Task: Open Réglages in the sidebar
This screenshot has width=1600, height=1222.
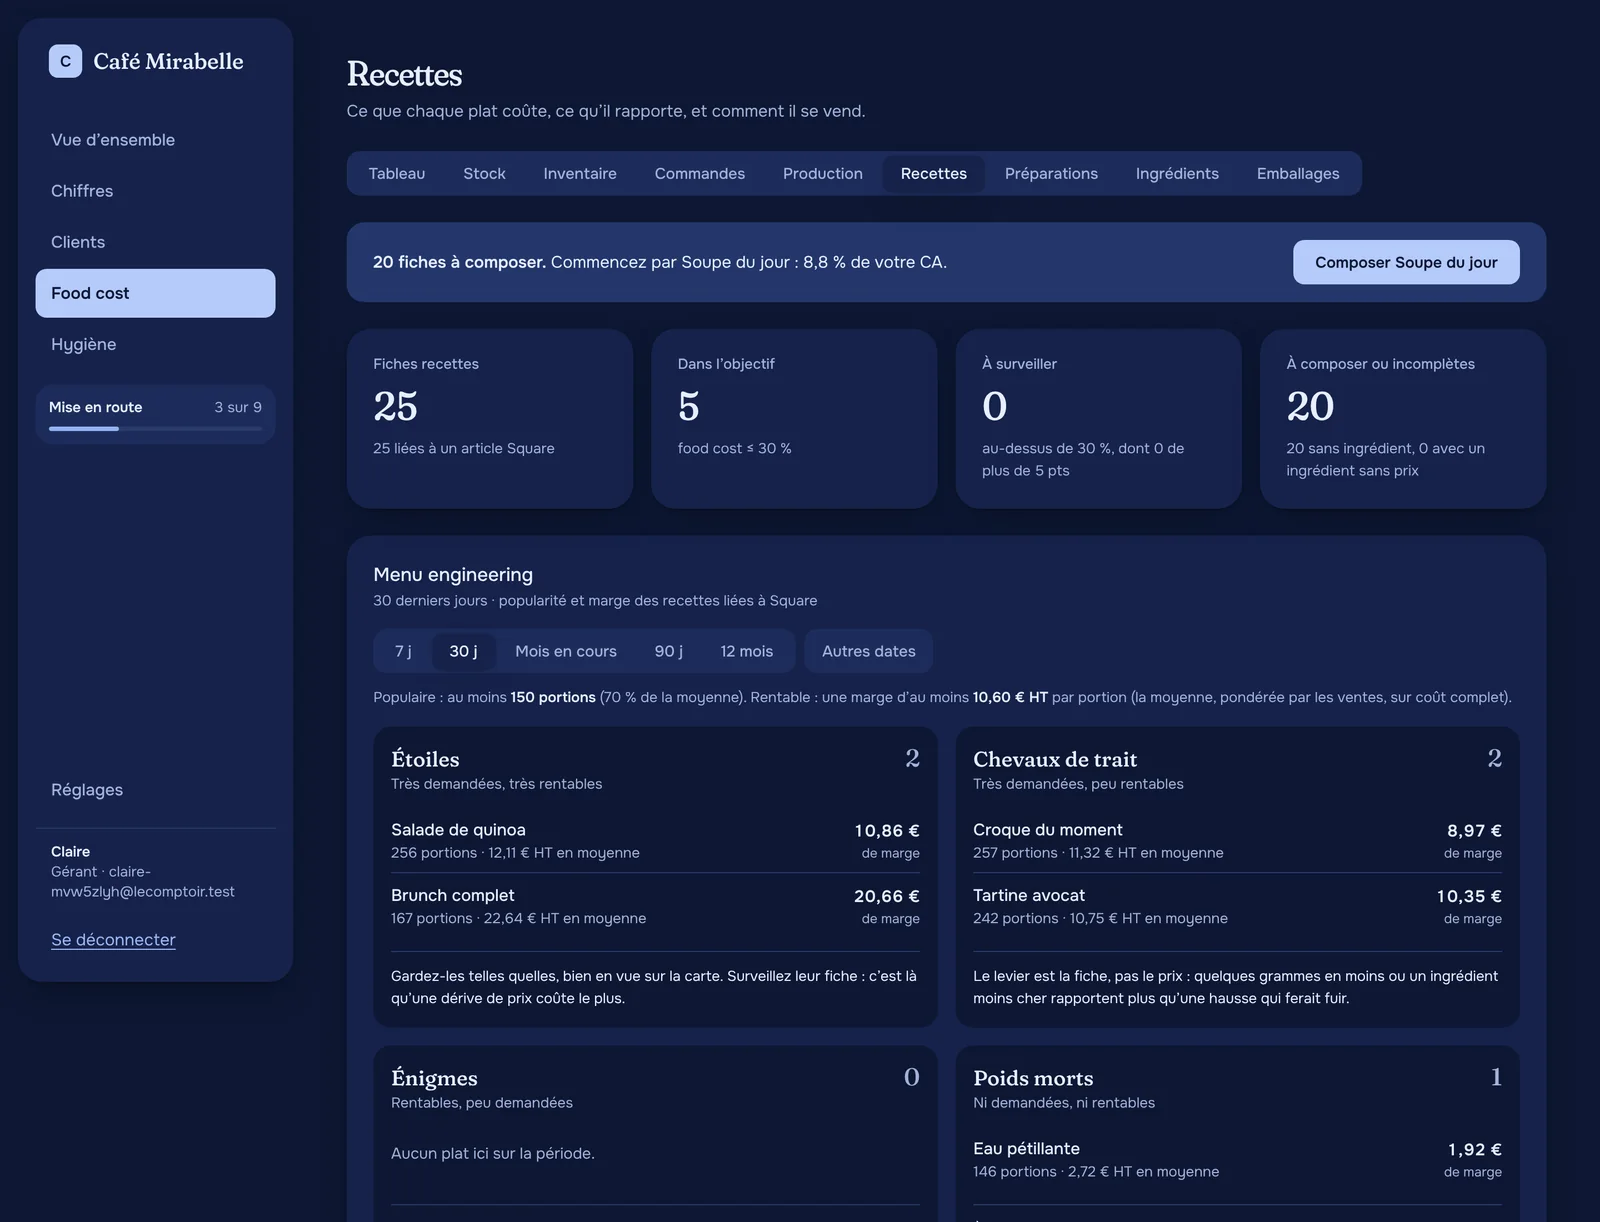Action: (x=155, y=790)
